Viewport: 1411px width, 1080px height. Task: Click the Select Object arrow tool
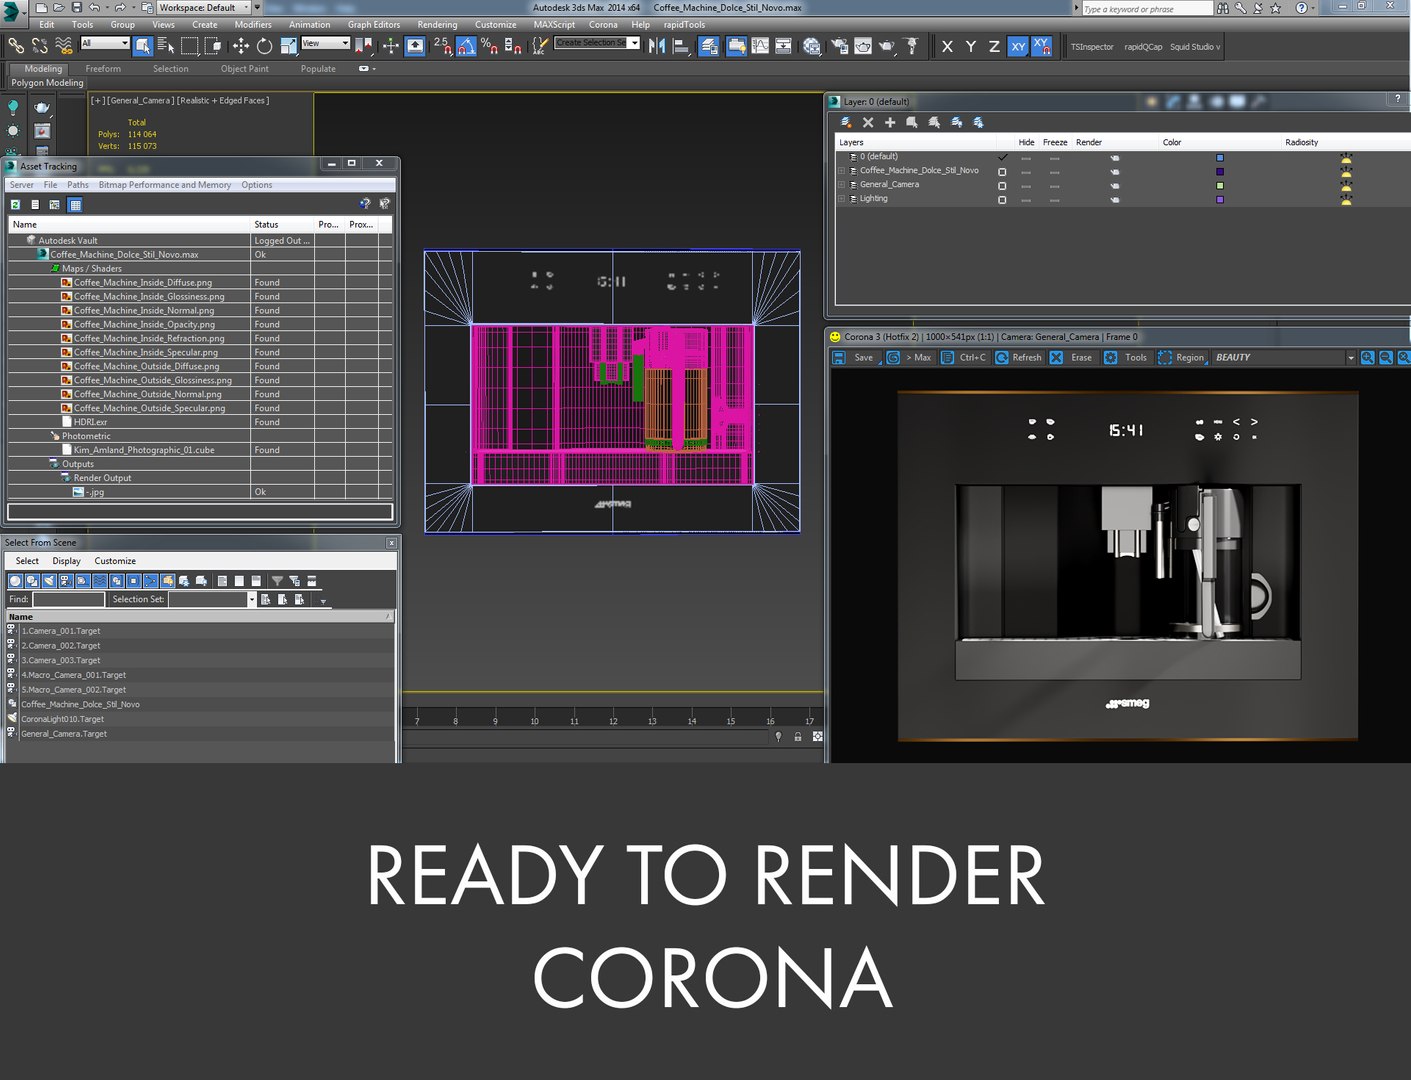(x=143, y=46)
